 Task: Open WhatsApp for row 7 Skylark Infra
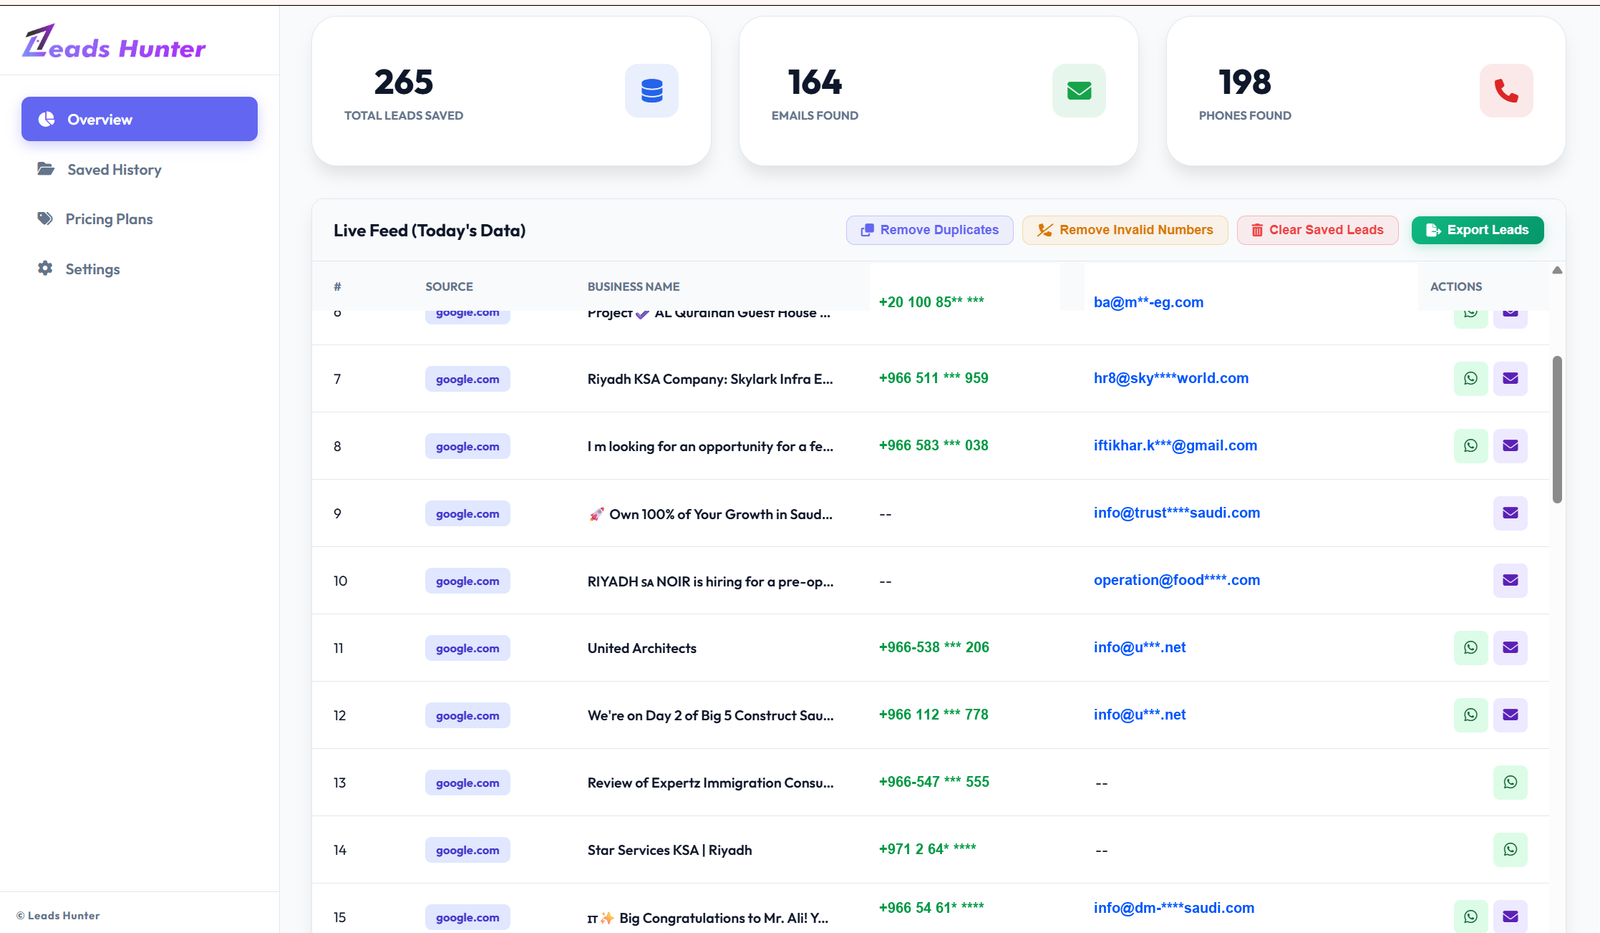(1470, 378)
